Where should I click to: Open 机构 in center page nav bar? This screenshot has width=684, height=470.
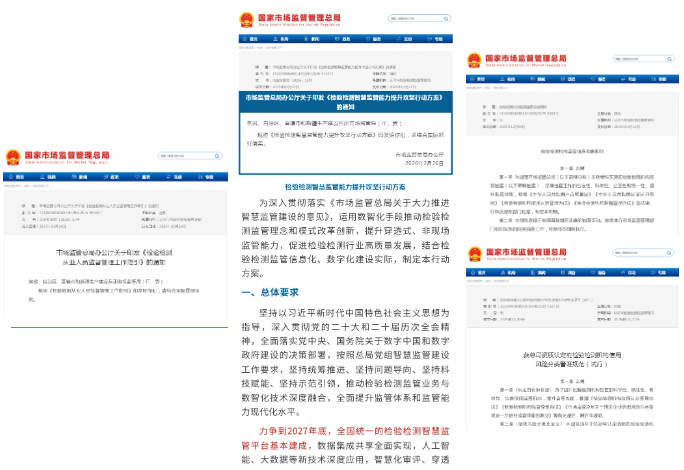click(281, 39)
